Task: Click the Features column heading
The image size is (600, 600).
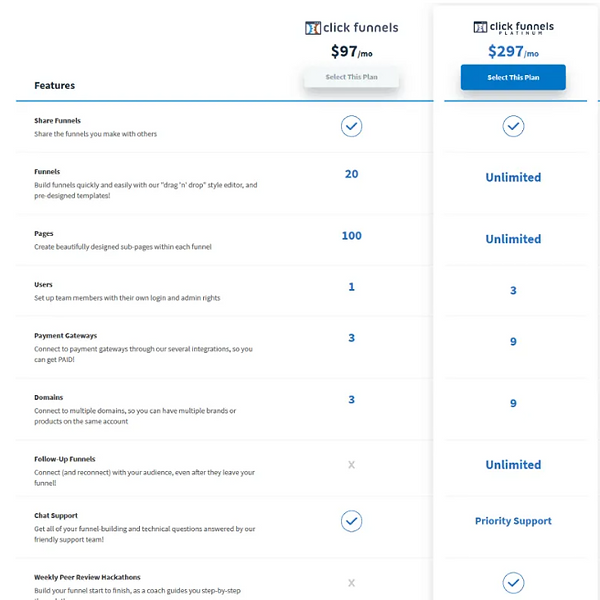Action: coord(55,85)
